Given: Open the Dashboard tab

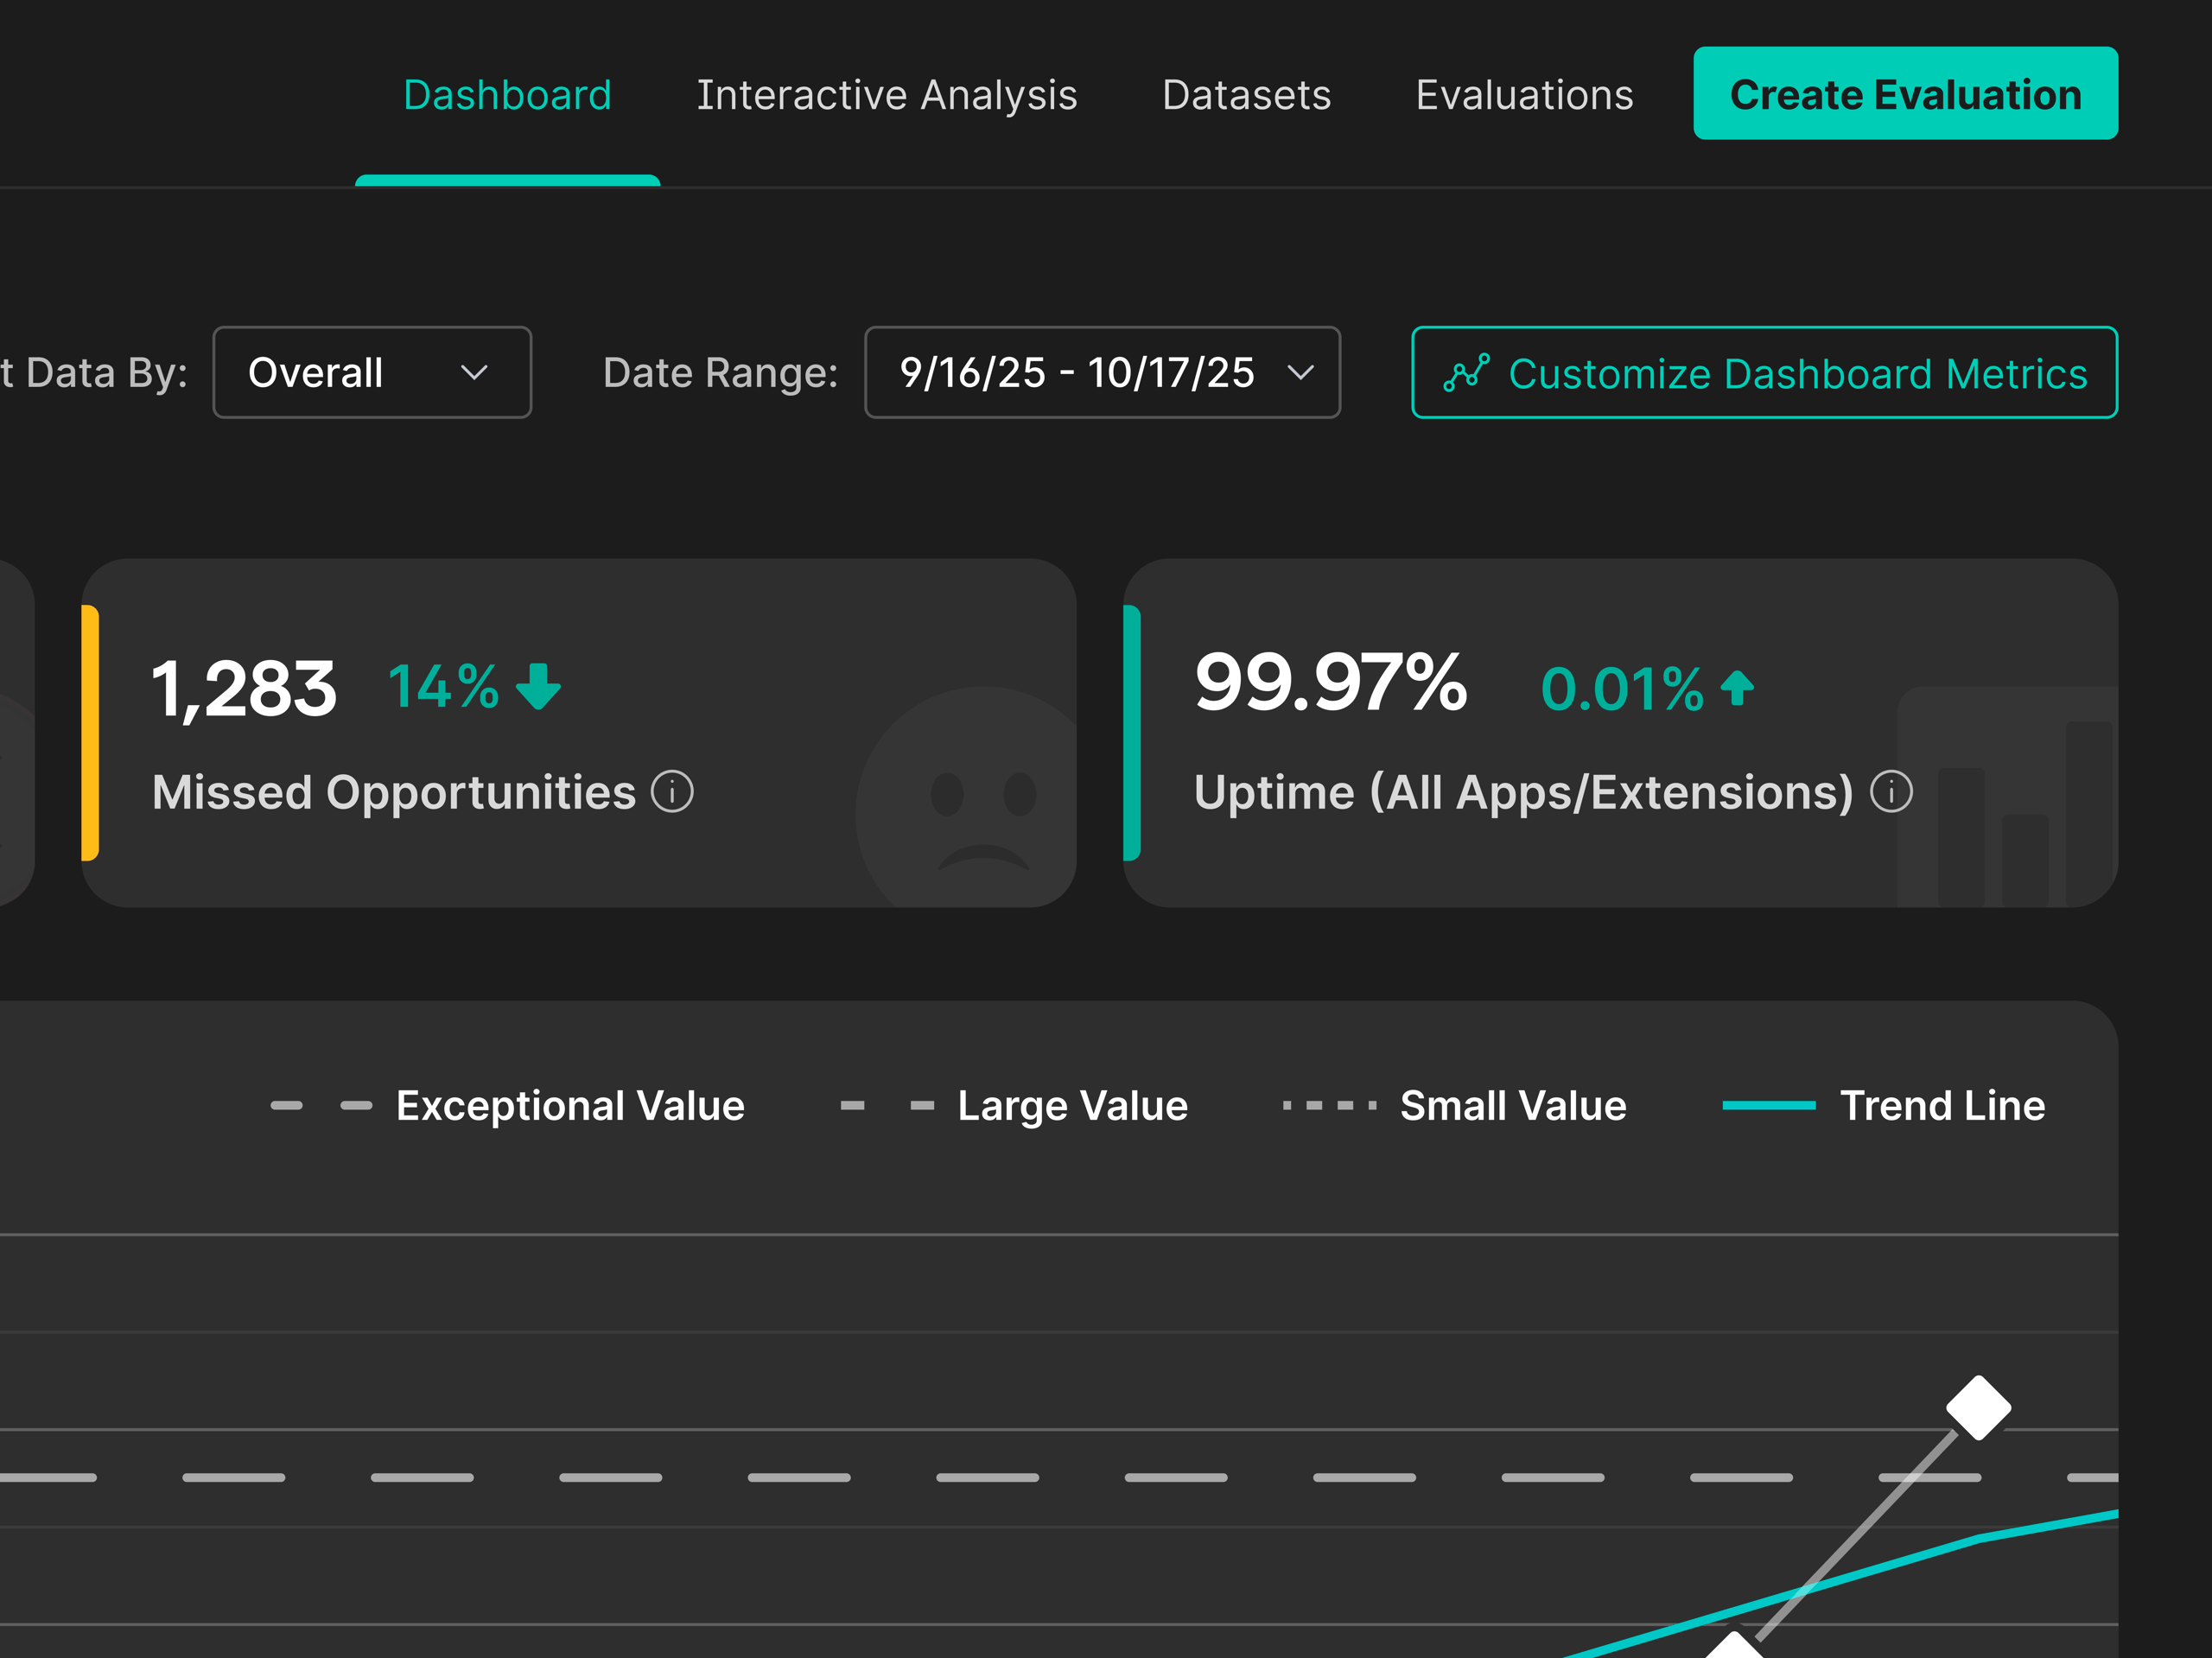Looking at the screenshot, I should (x=507, y=95).
